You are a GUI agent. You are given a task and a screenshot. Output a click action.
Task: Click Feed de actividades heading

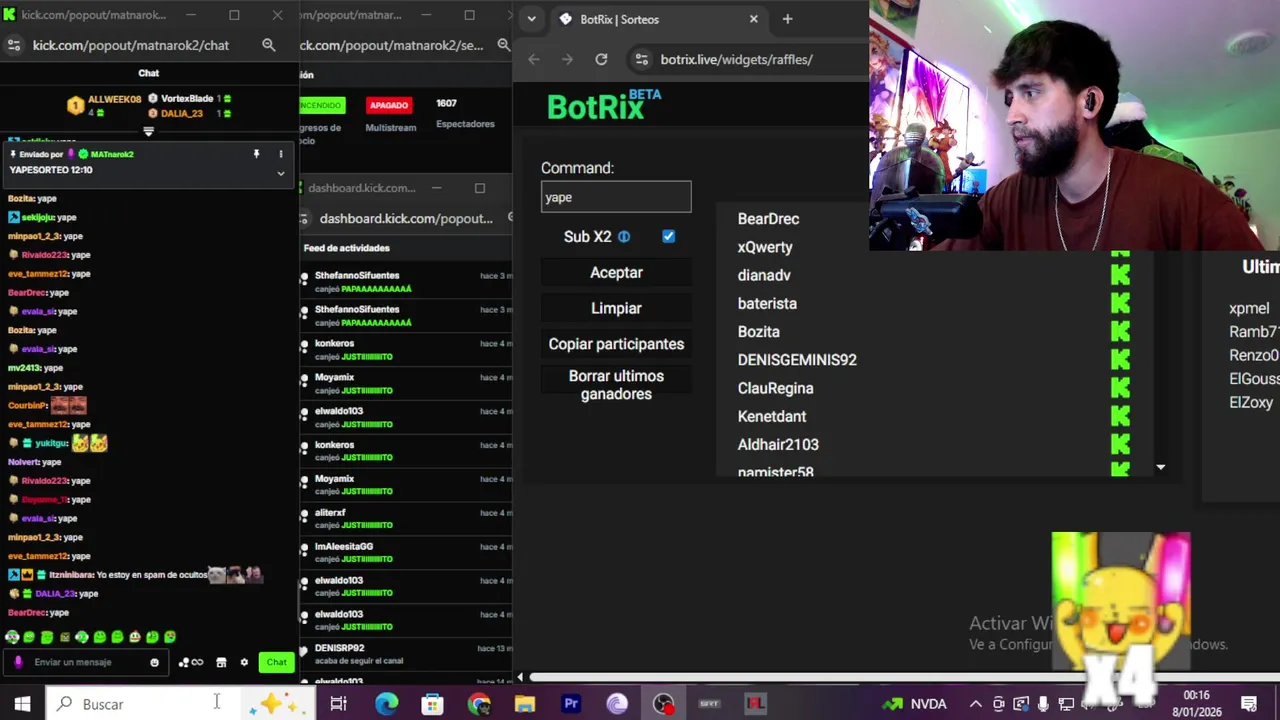347,248
